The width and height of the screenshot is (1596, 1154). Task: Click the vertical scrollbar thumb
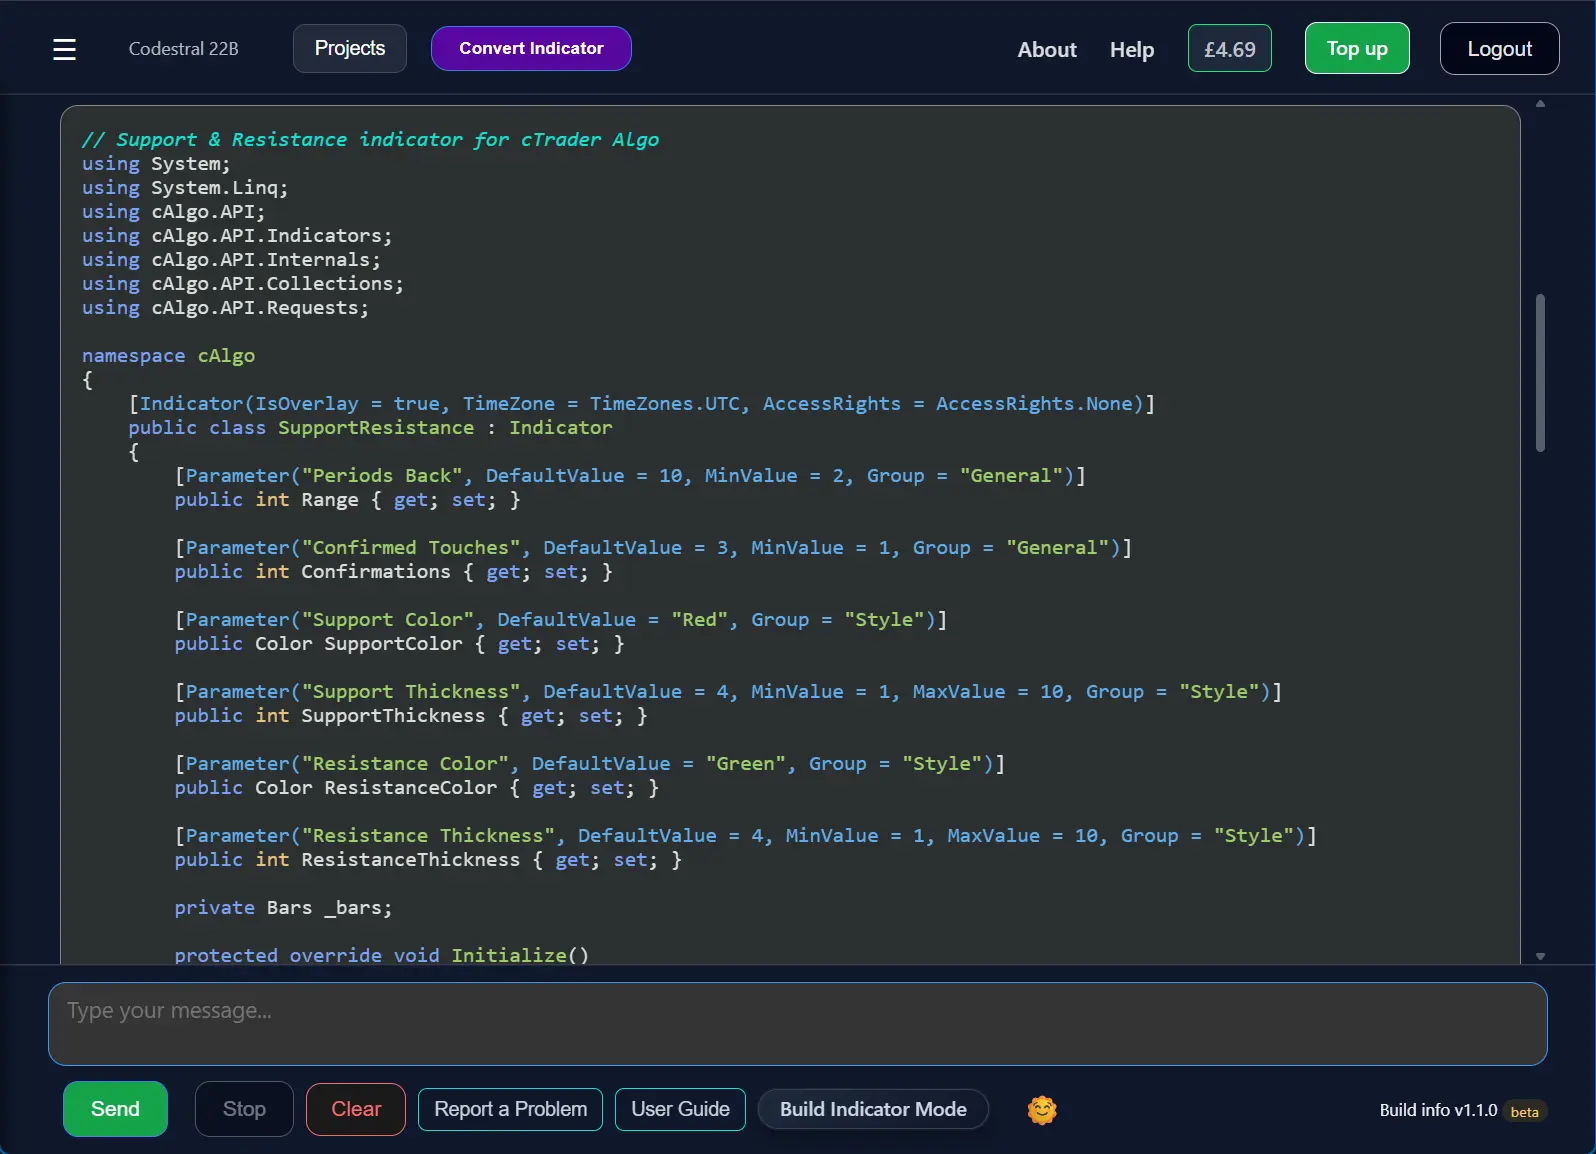[x=1540, y=372]
